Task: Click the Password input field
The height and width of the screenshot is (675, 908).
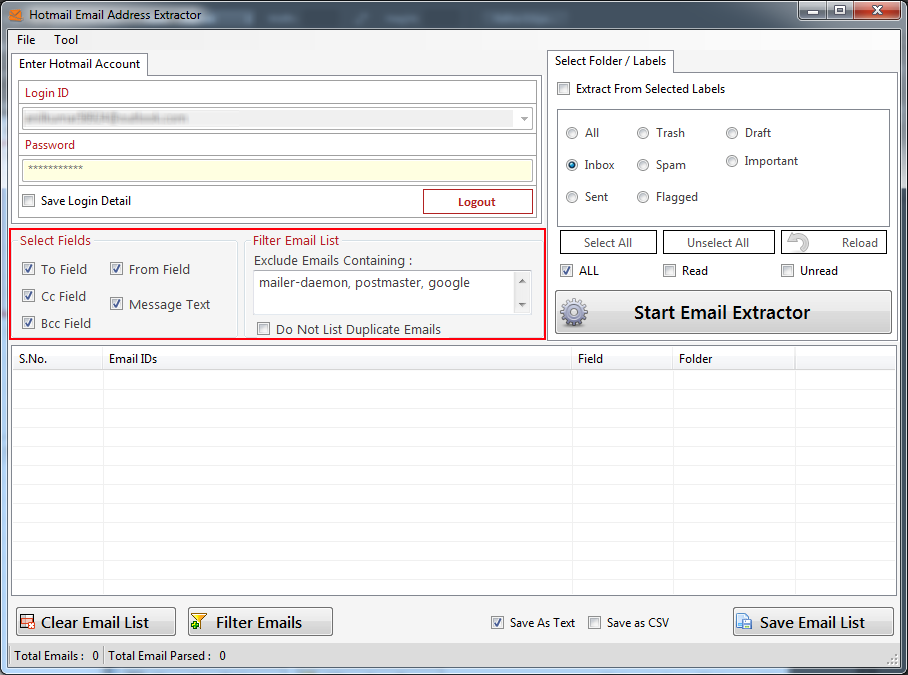Action: pos(277,170)
